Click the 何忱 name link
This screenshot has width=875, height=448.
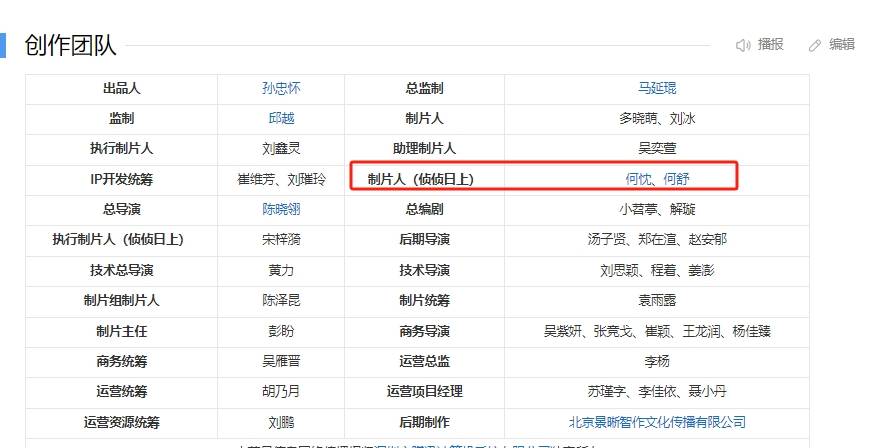[x=638, y=179]
